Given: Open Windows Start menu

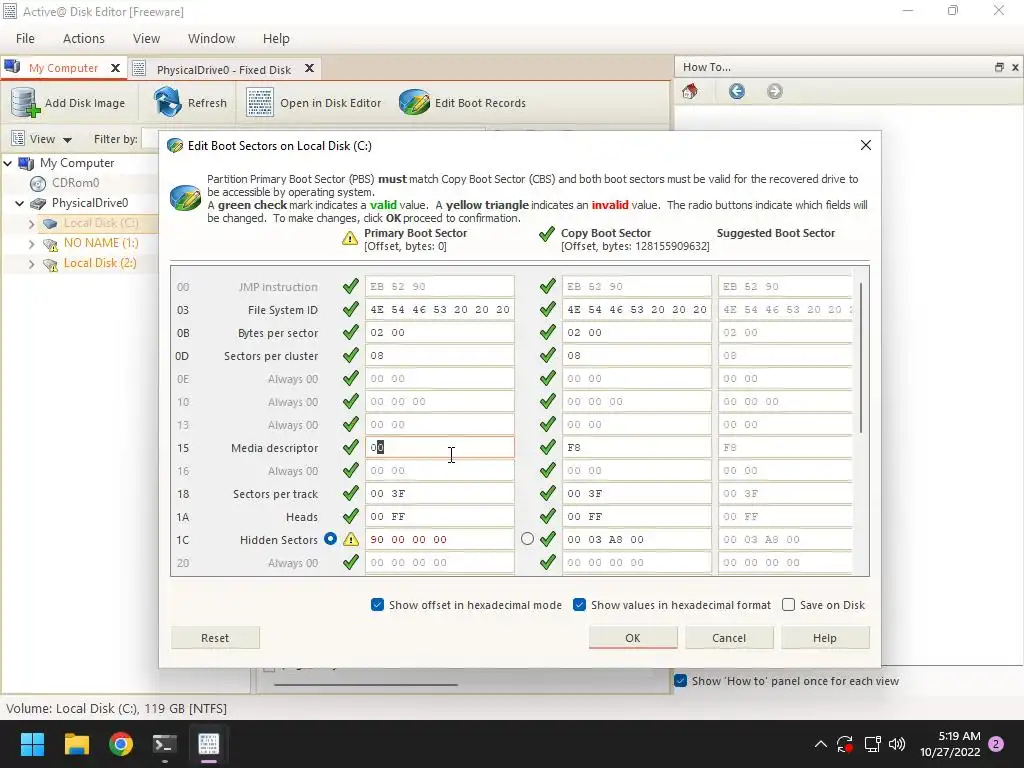Looking at the screenshot, I should [32, 744].
